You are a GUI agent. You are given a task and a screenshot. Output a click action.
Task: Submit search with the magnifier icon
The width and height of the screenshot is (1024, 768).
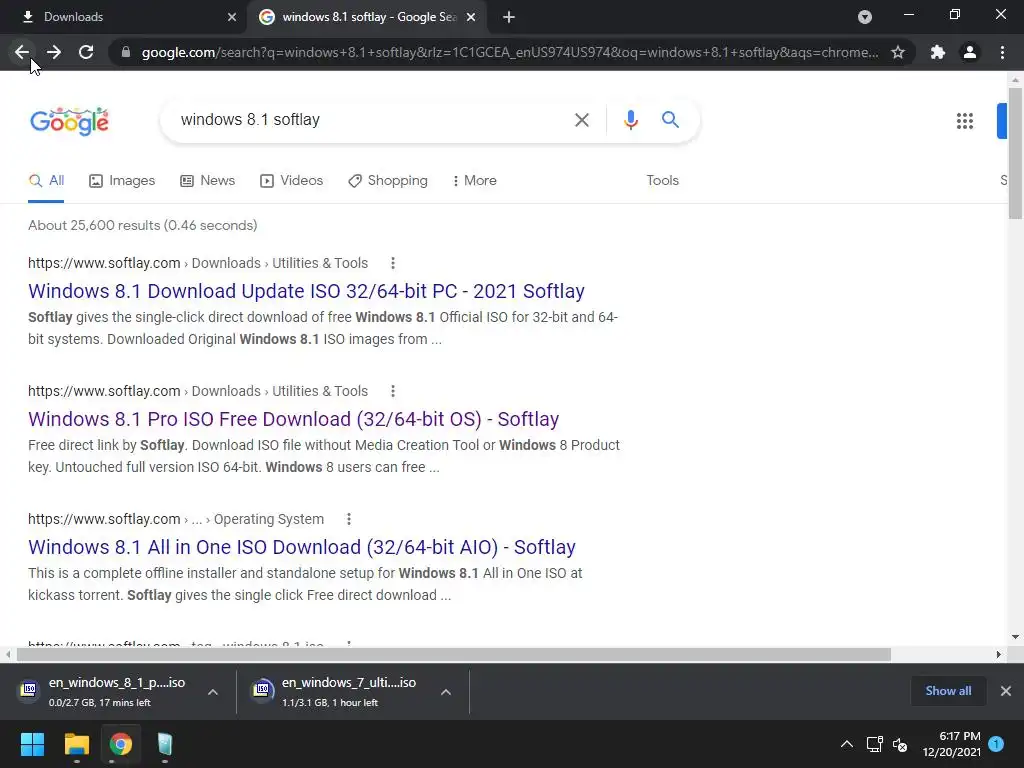click(670, 120)
